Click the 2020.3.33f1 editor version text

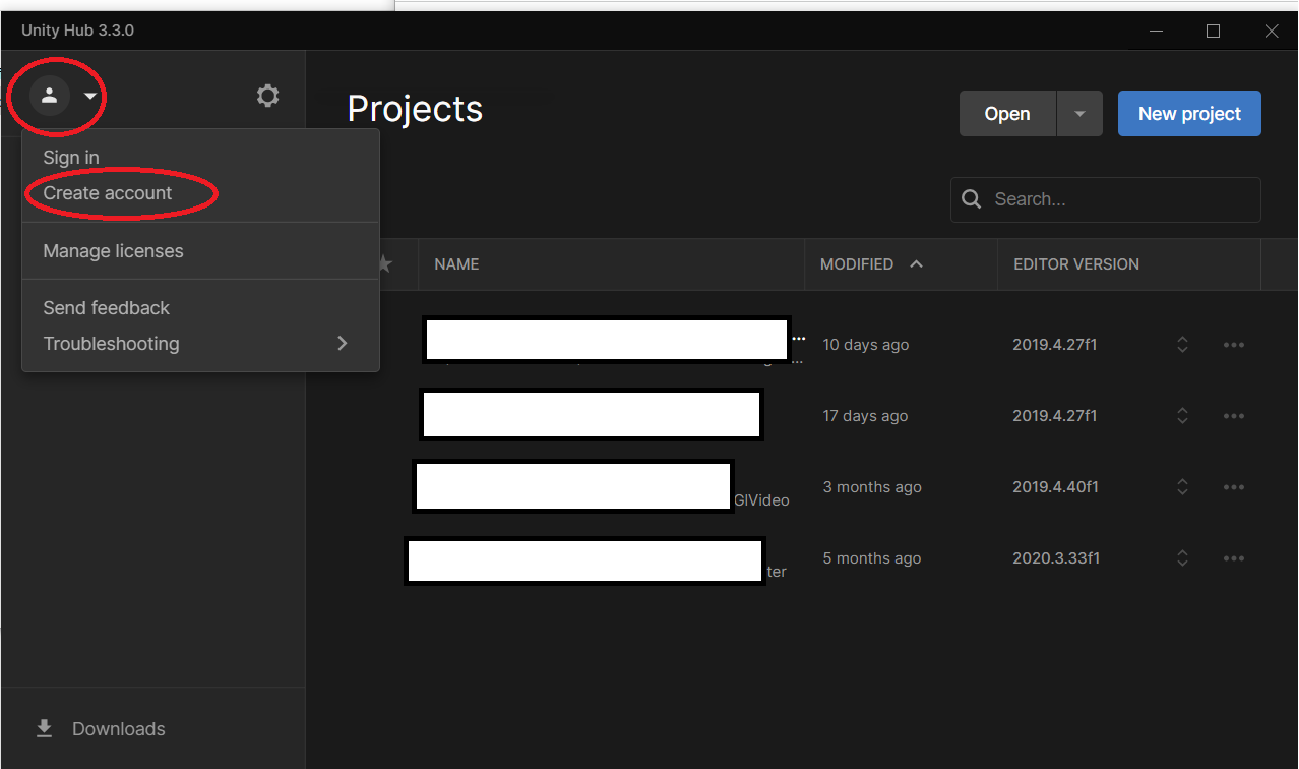tap(1056, 558)
